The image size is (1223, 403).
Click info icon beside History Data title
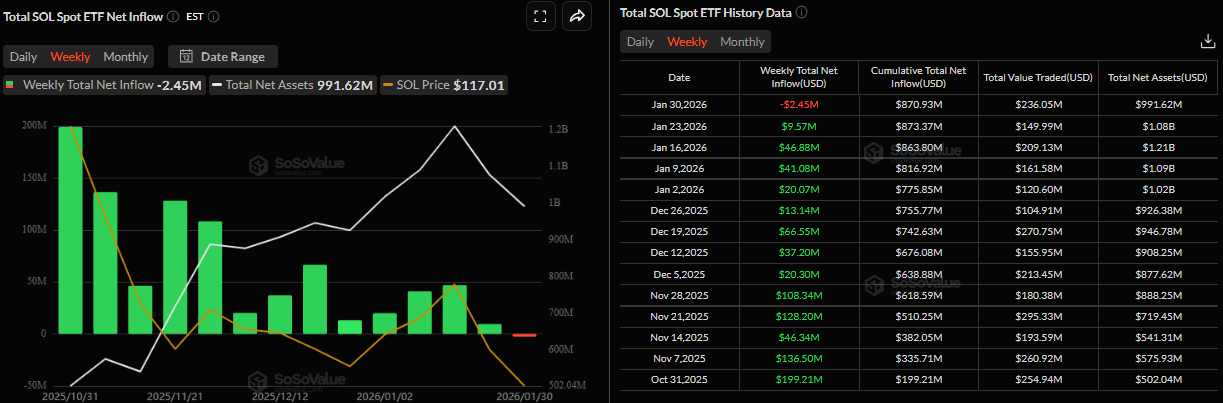click(x=802, y=13)
